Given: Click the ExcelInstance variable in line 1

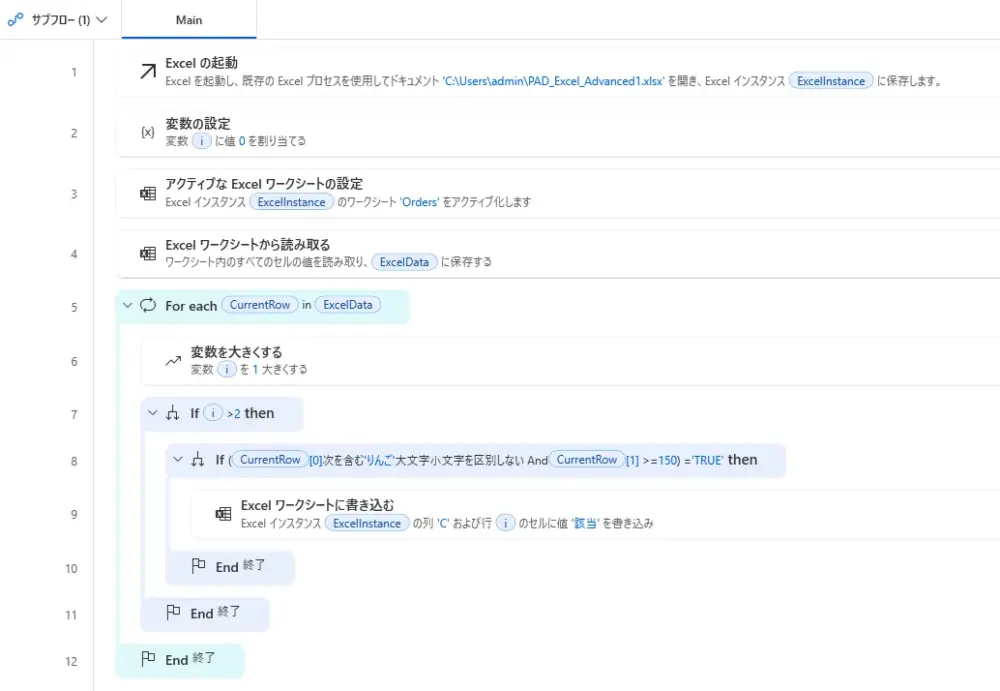Looking at the screenshot, I should (831, 81).
